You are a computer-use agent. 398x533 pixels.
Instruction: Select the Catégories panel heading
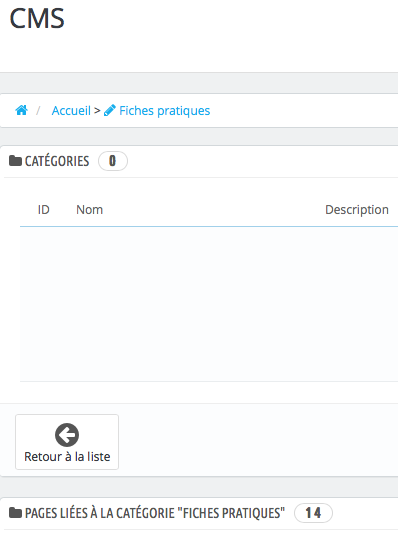pyautogui.click(x=57, y=161)
